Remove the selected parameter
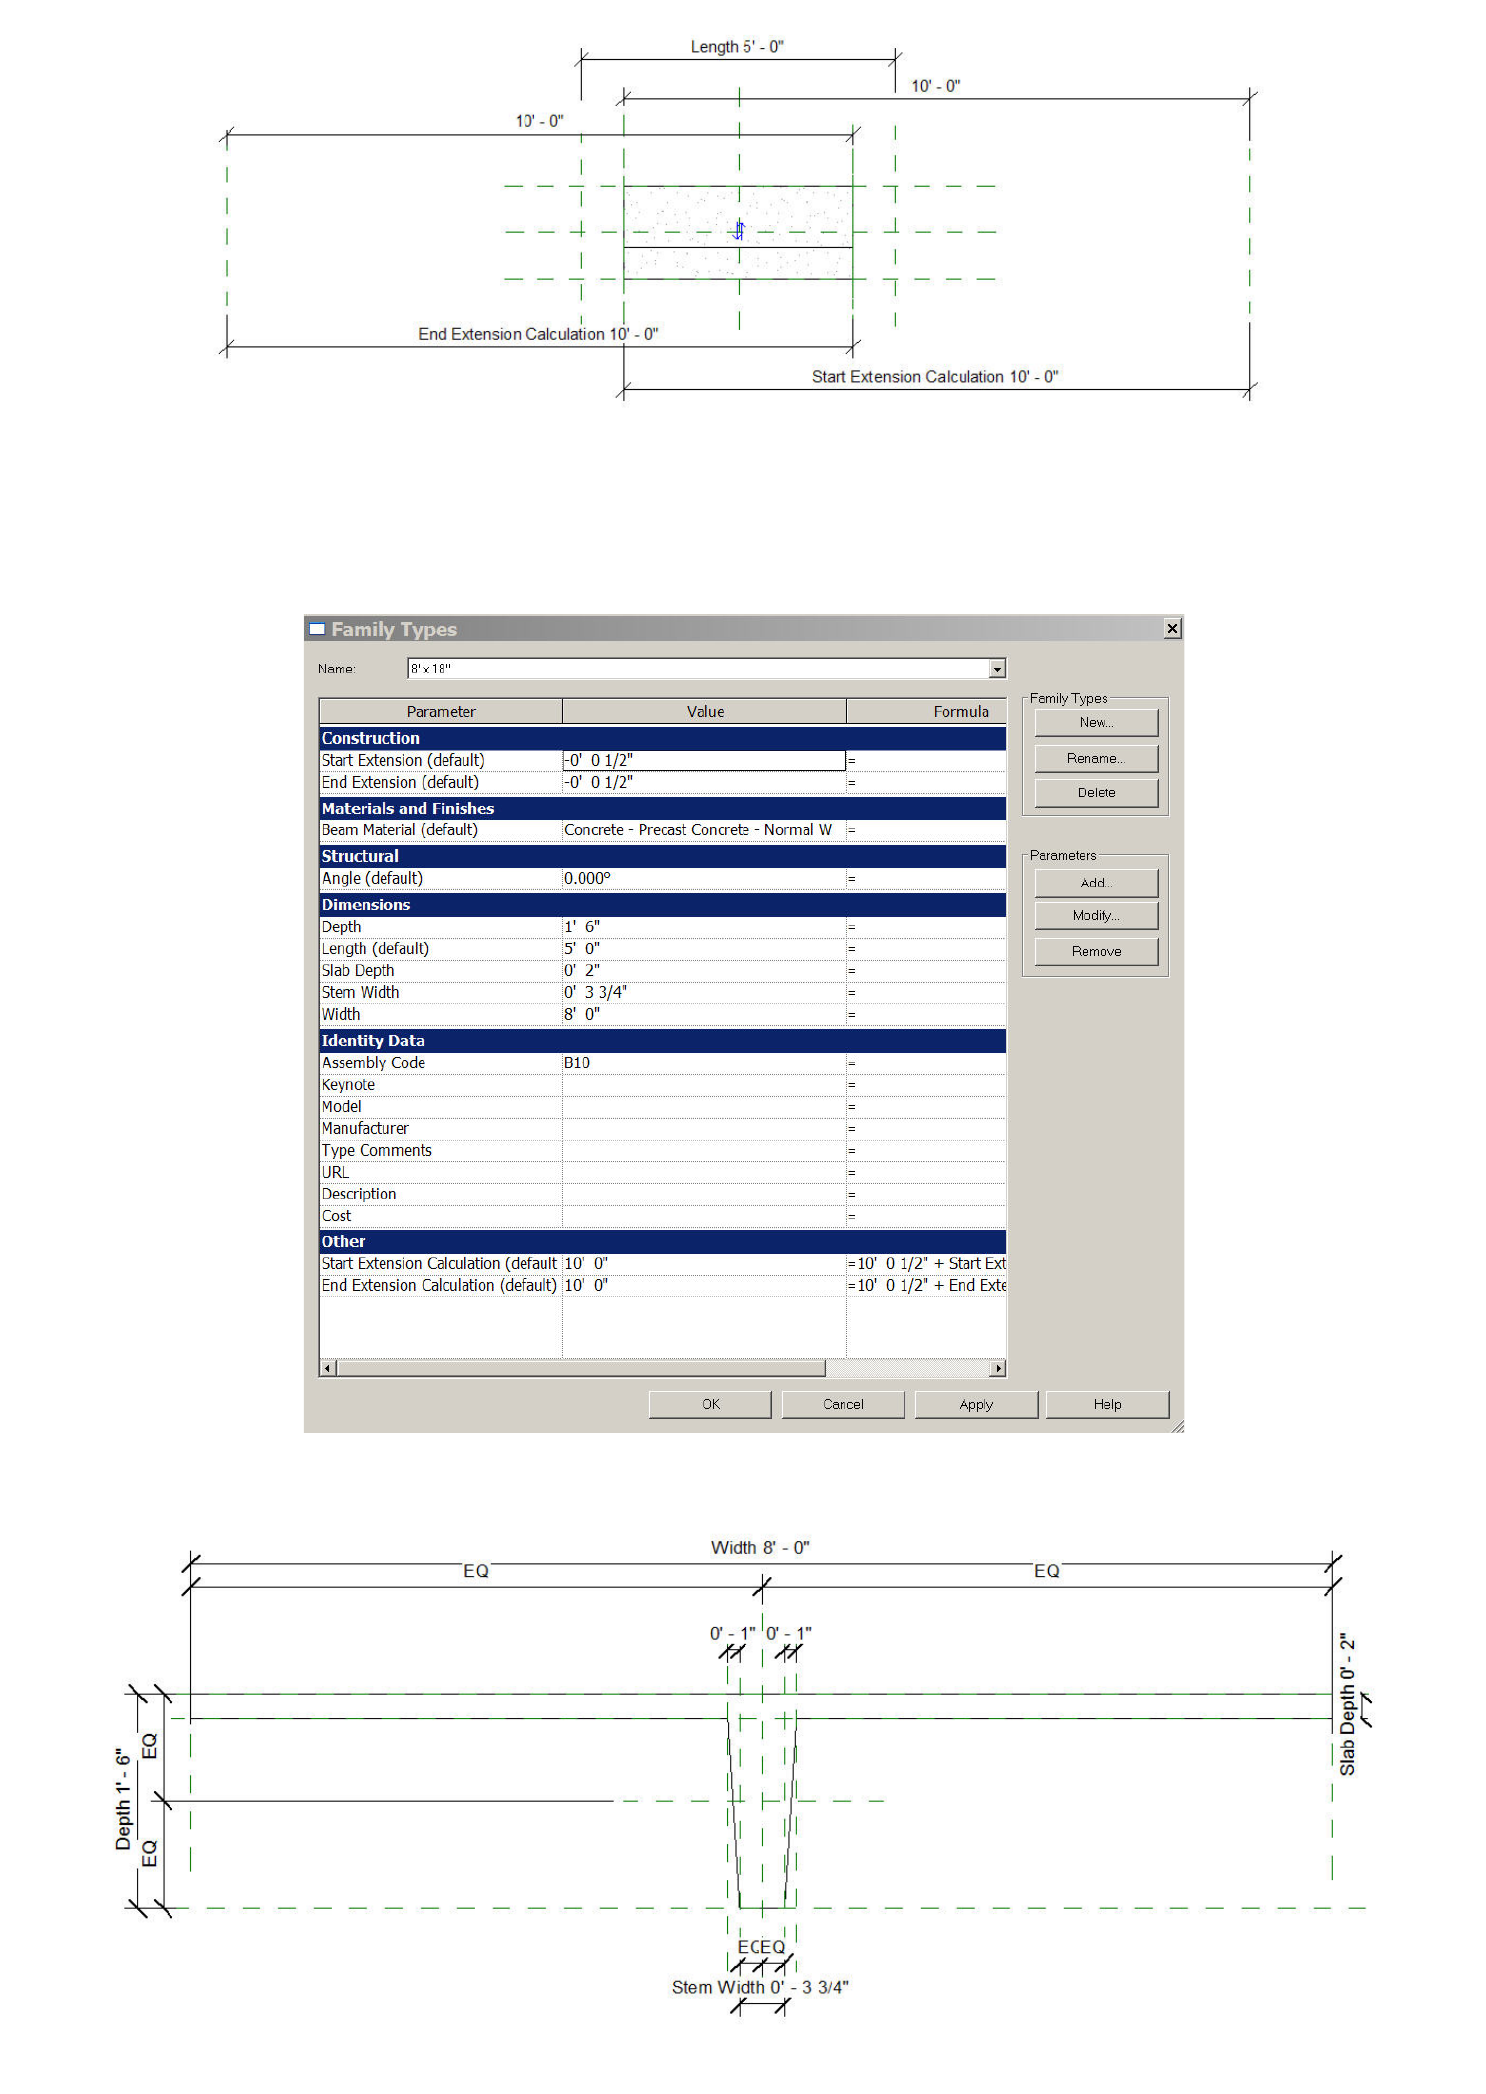The width and height of the screenshot is (1486, 2094). [x=1096, y=951]
